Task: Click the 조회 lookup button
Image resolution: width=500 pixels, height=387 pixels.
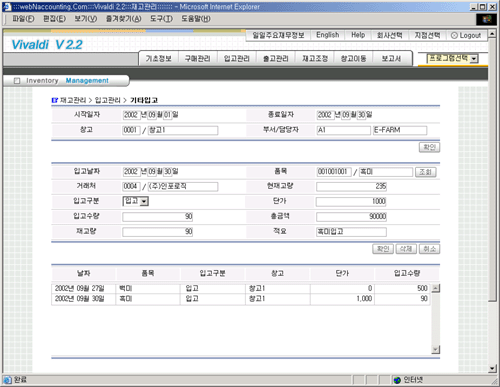Action: [426, 172]
